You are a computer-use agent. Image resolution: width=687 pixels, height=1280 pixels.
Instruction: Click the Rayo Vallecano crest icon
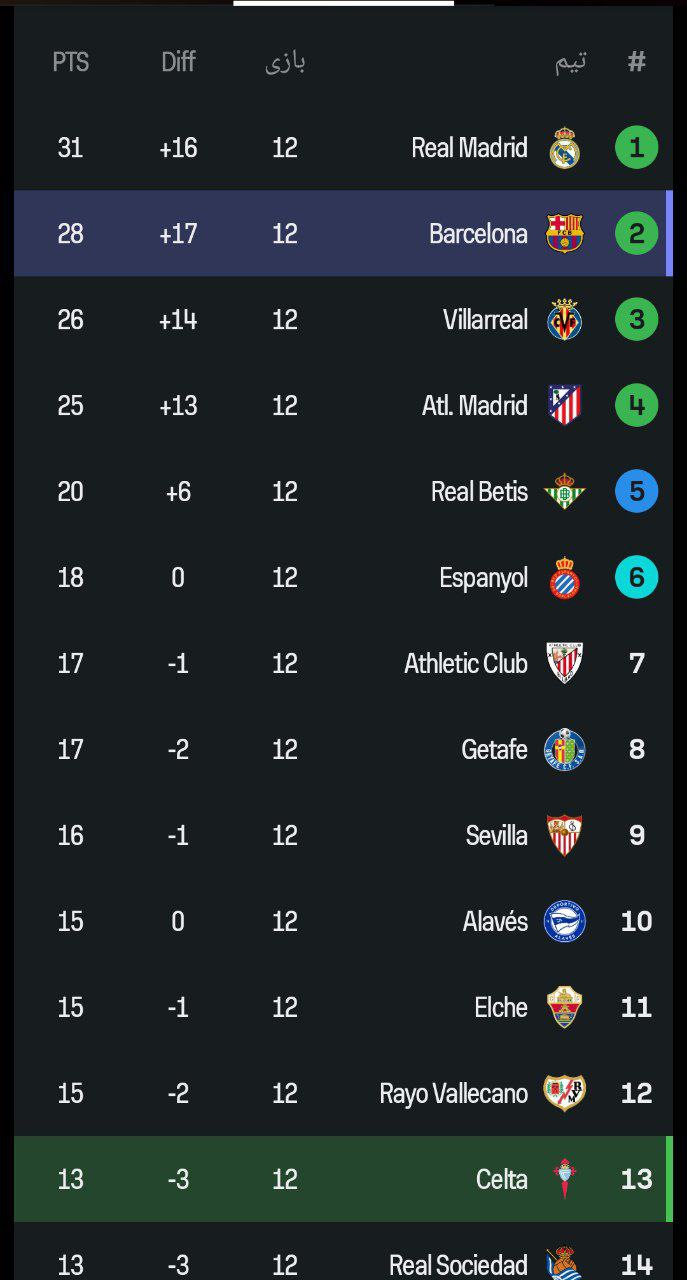click(x=565, y=1093)
